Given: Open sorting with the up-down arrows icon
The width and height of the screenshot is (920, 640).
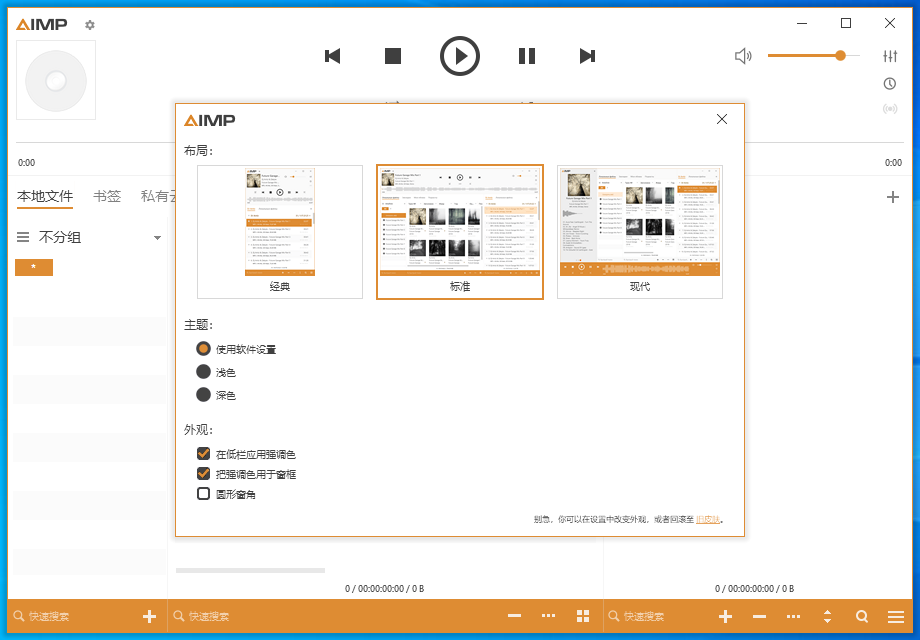Looking at the screenshot, I should 827,617.
